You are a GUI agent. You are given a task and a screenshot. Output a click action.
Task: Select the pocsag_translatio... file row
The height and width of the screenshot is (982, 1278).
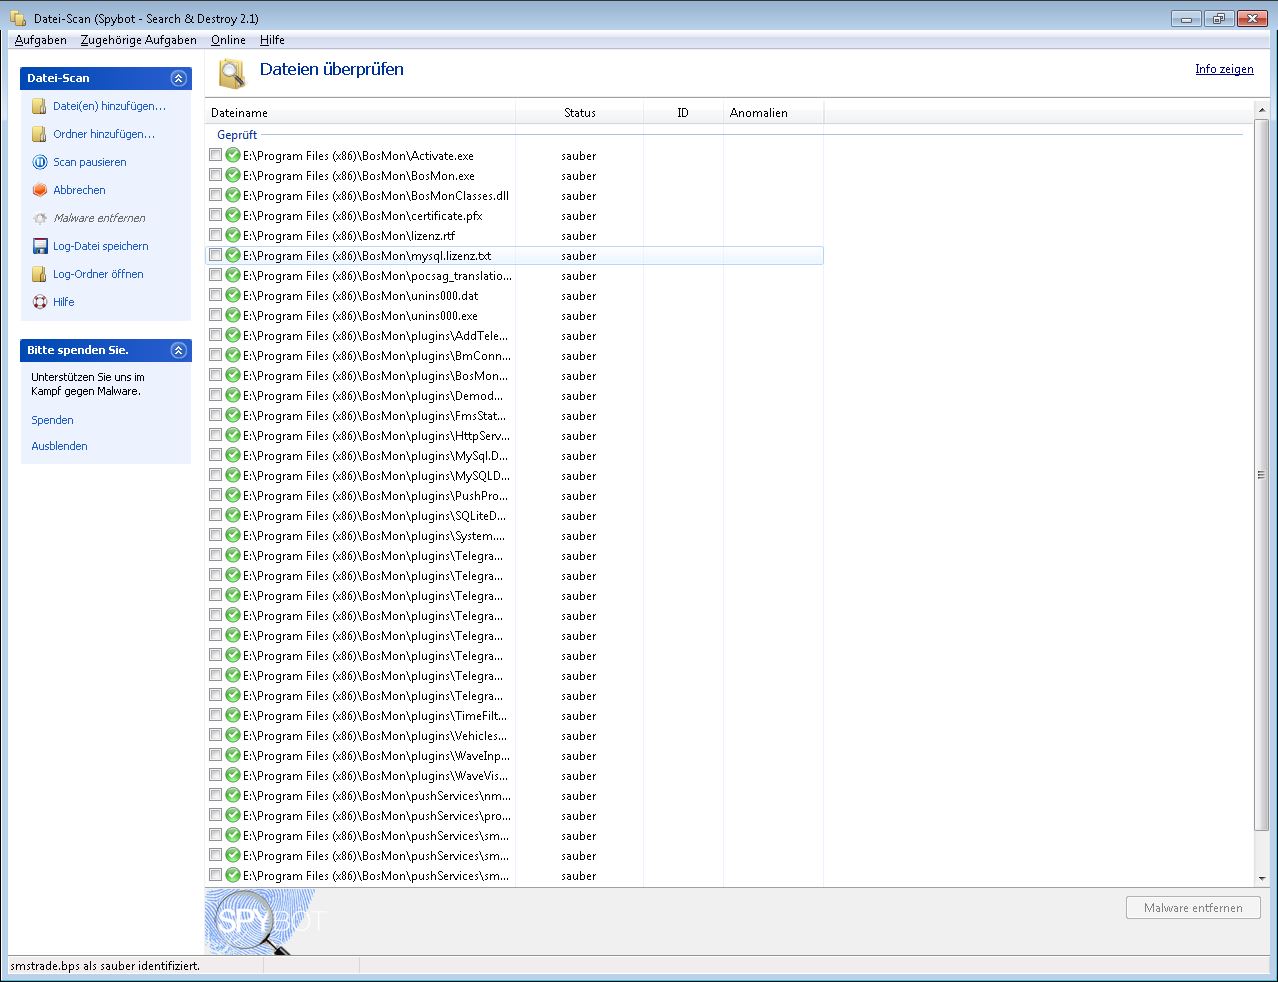[x=514, y=276]
